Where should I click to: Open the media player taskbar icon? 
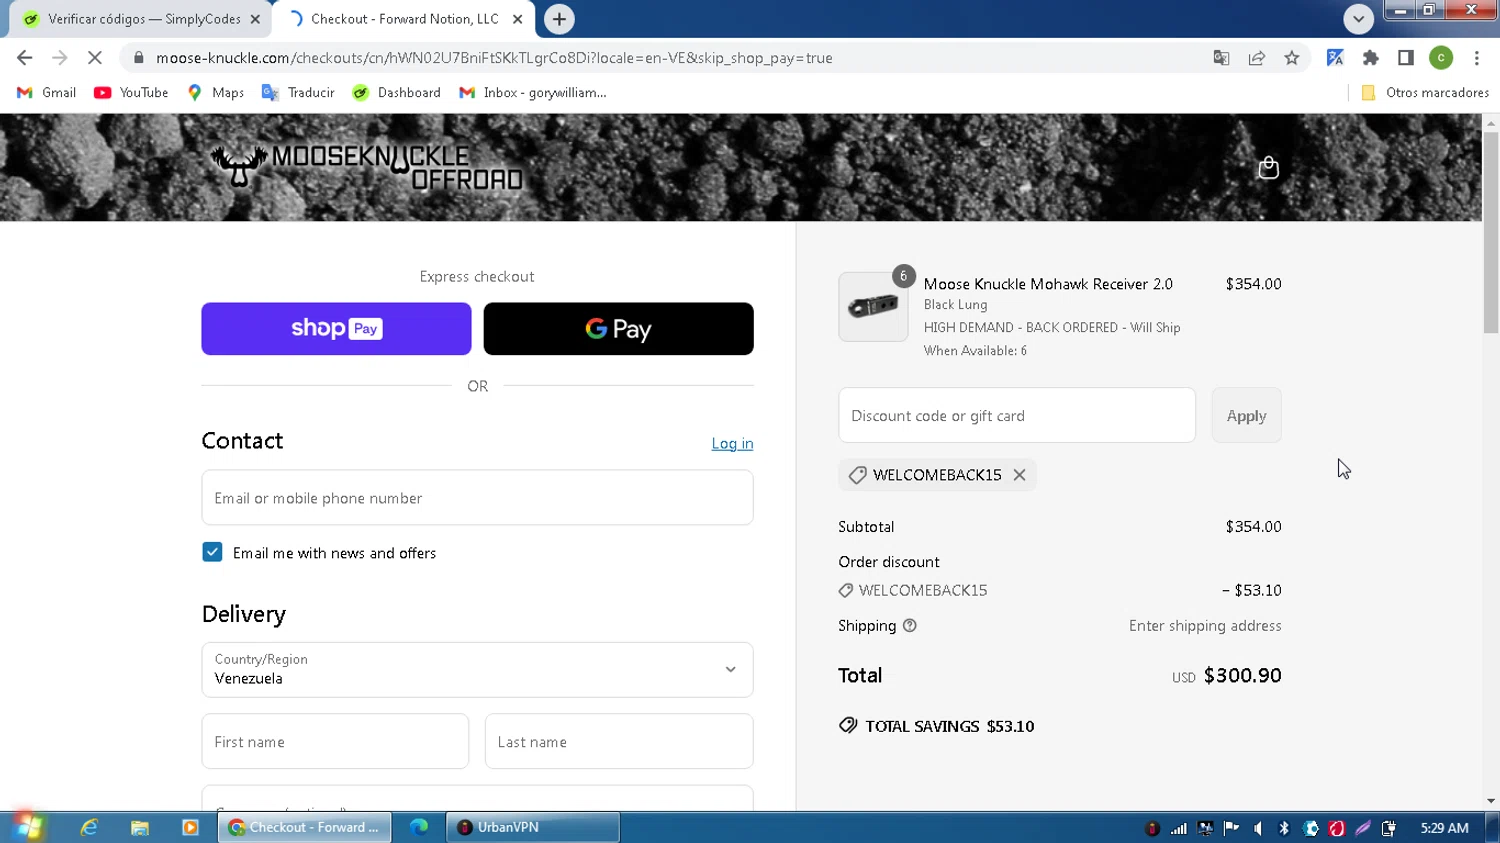(190, 827)
